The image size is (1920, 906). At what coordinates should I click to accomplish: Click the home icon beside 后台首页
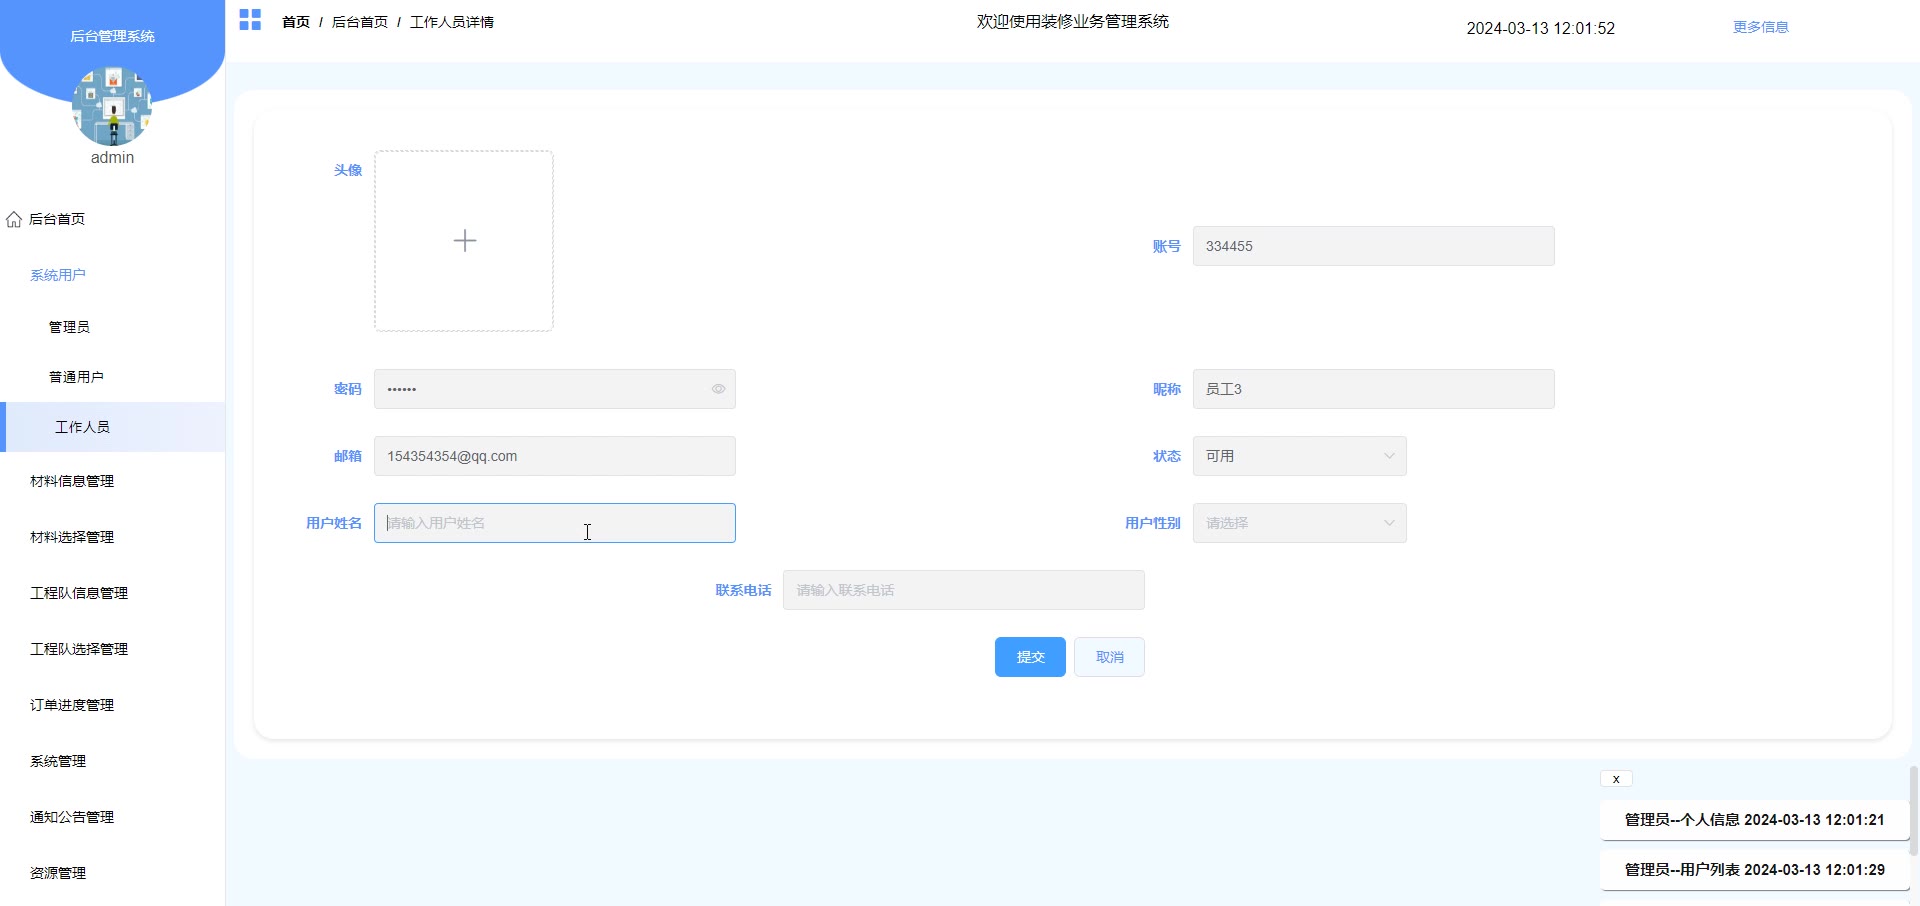coord(14,219)
